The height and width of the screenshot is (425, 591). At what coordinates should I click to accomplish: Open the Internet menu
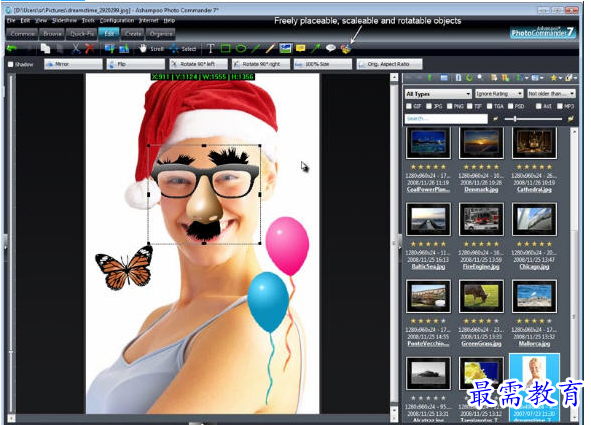[x=149, y=21]
